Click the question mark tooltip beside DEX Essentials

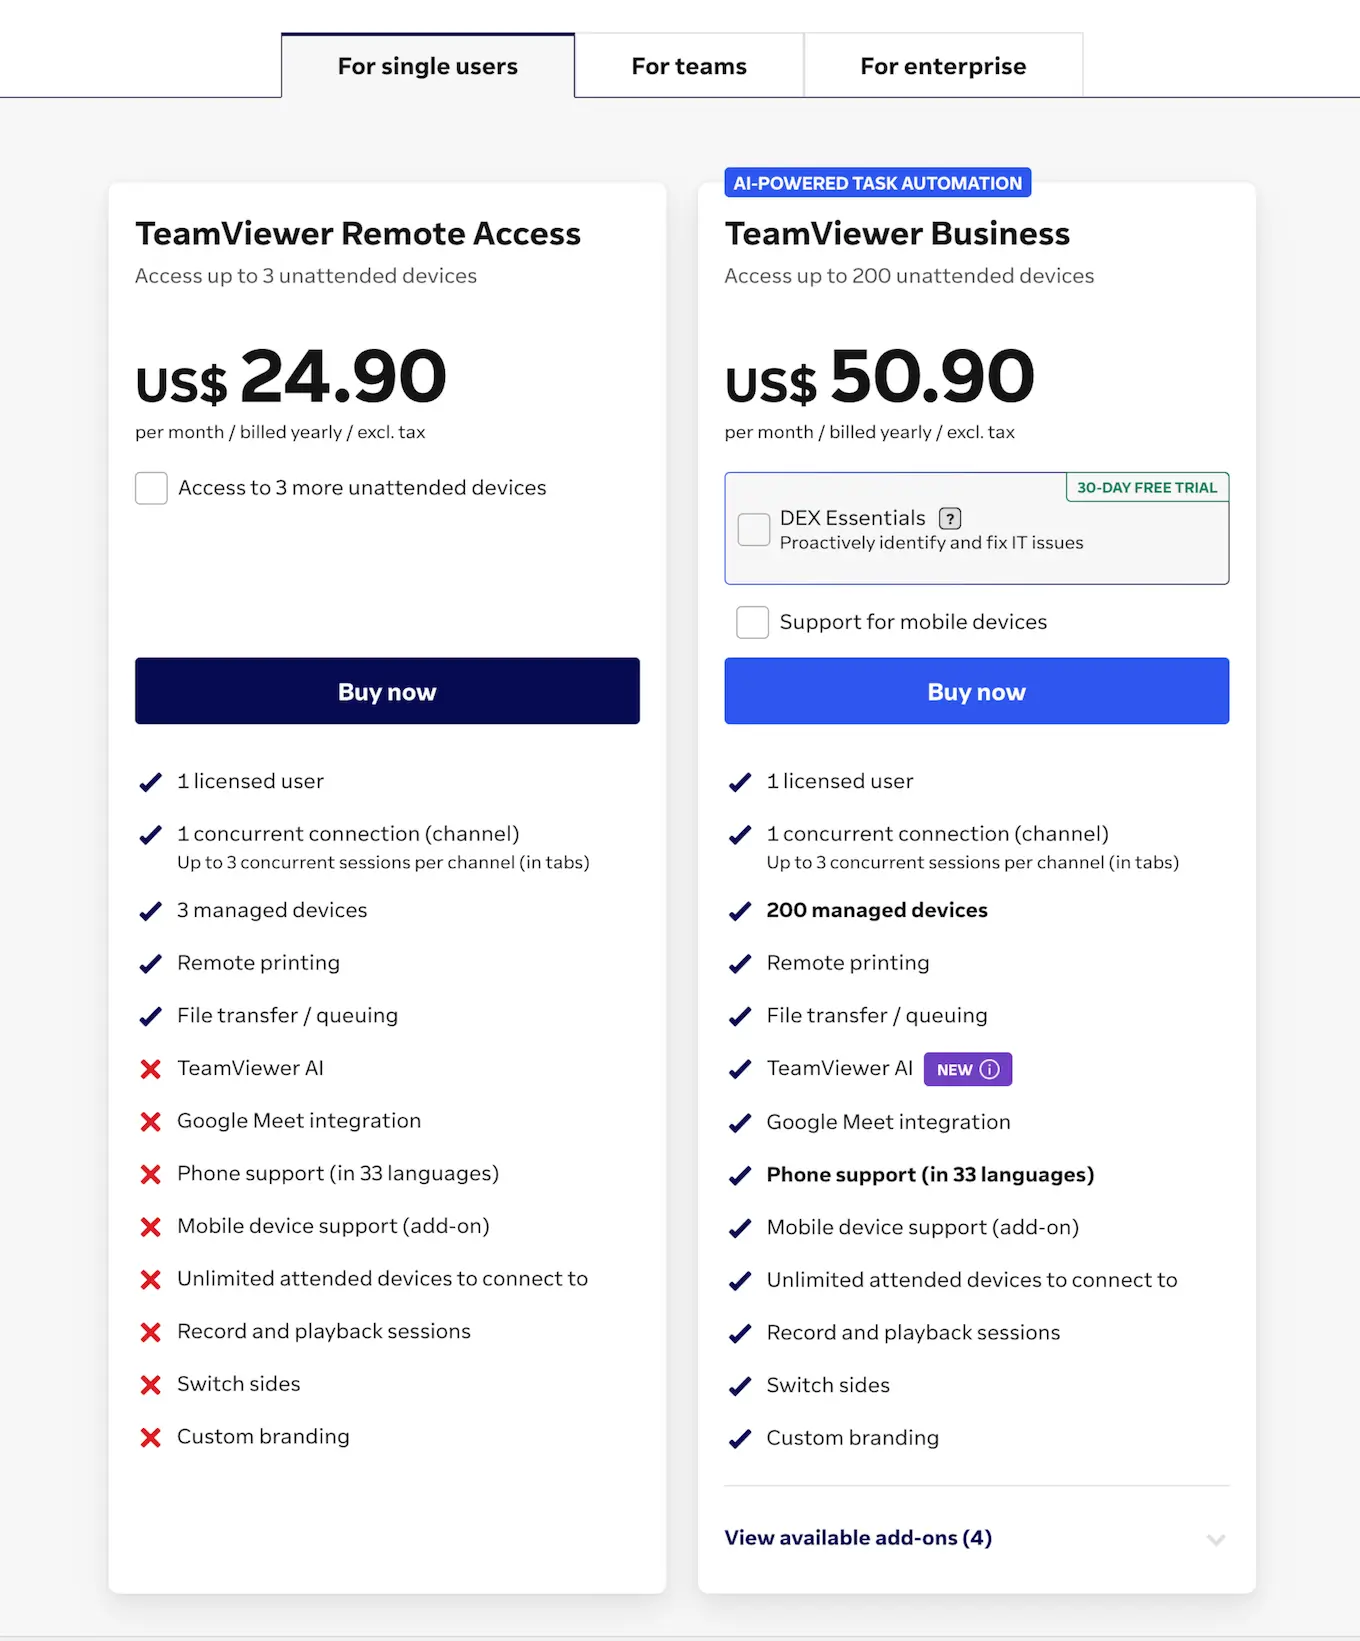coord(949,518)
